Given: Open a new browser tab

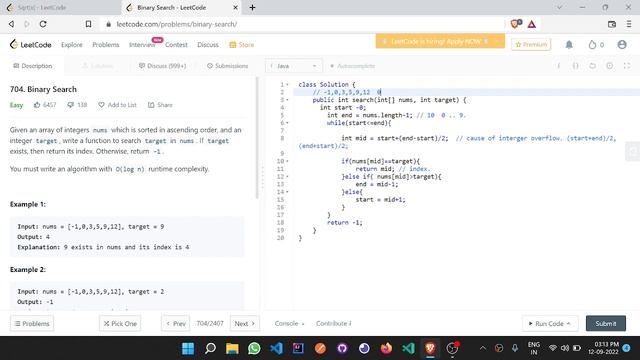Looking at the screenshot, I should (x=252, y=7).
